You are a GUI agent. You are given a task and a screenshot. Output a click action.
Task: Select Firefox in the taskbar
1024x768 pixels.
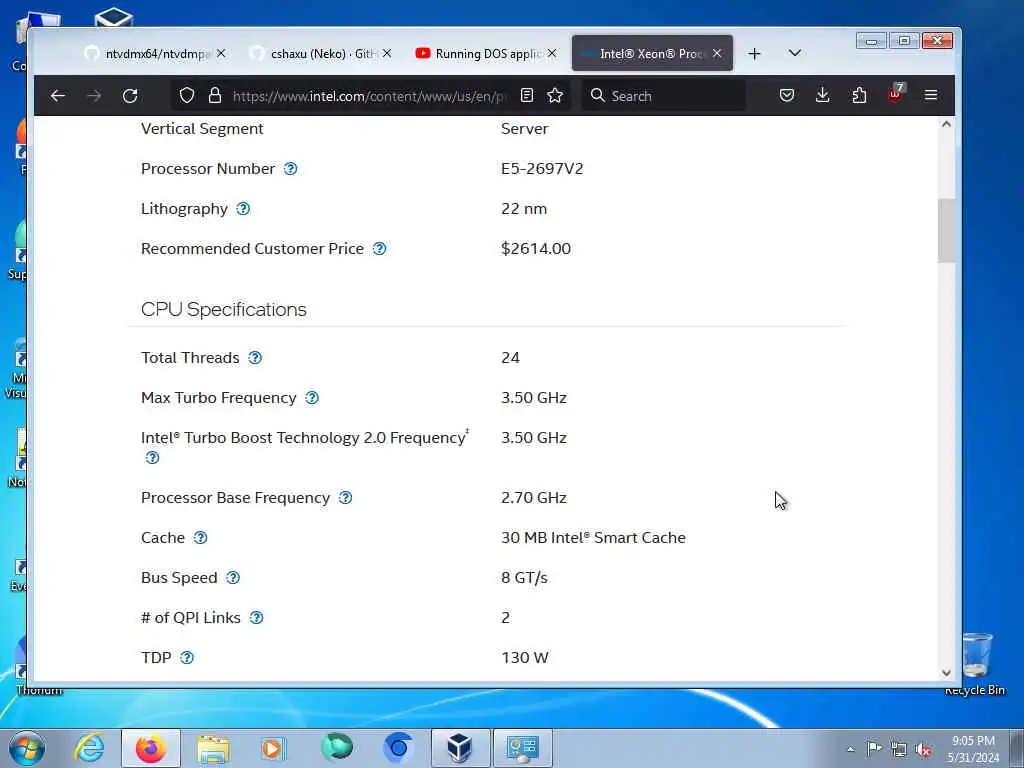point(151,748)
